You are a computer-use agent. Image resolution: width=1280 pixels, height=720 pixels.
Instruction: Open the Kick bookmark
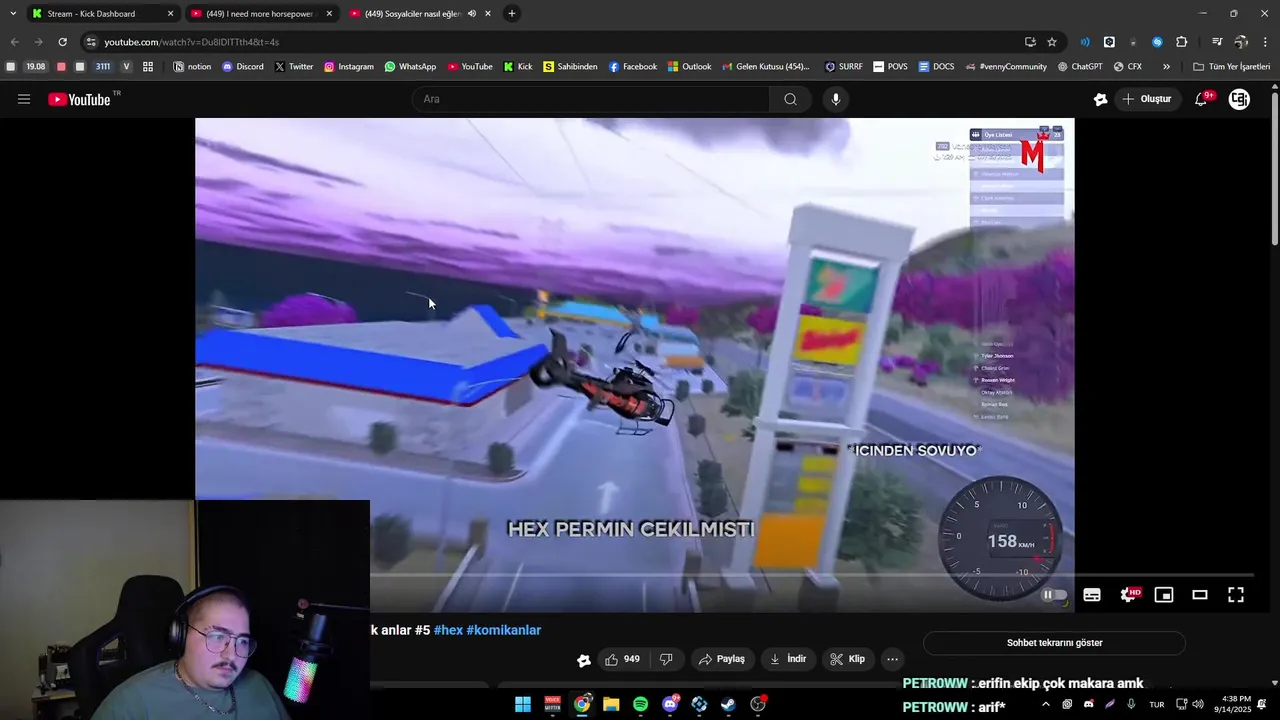pyautogui.click(x=518, y=67)
